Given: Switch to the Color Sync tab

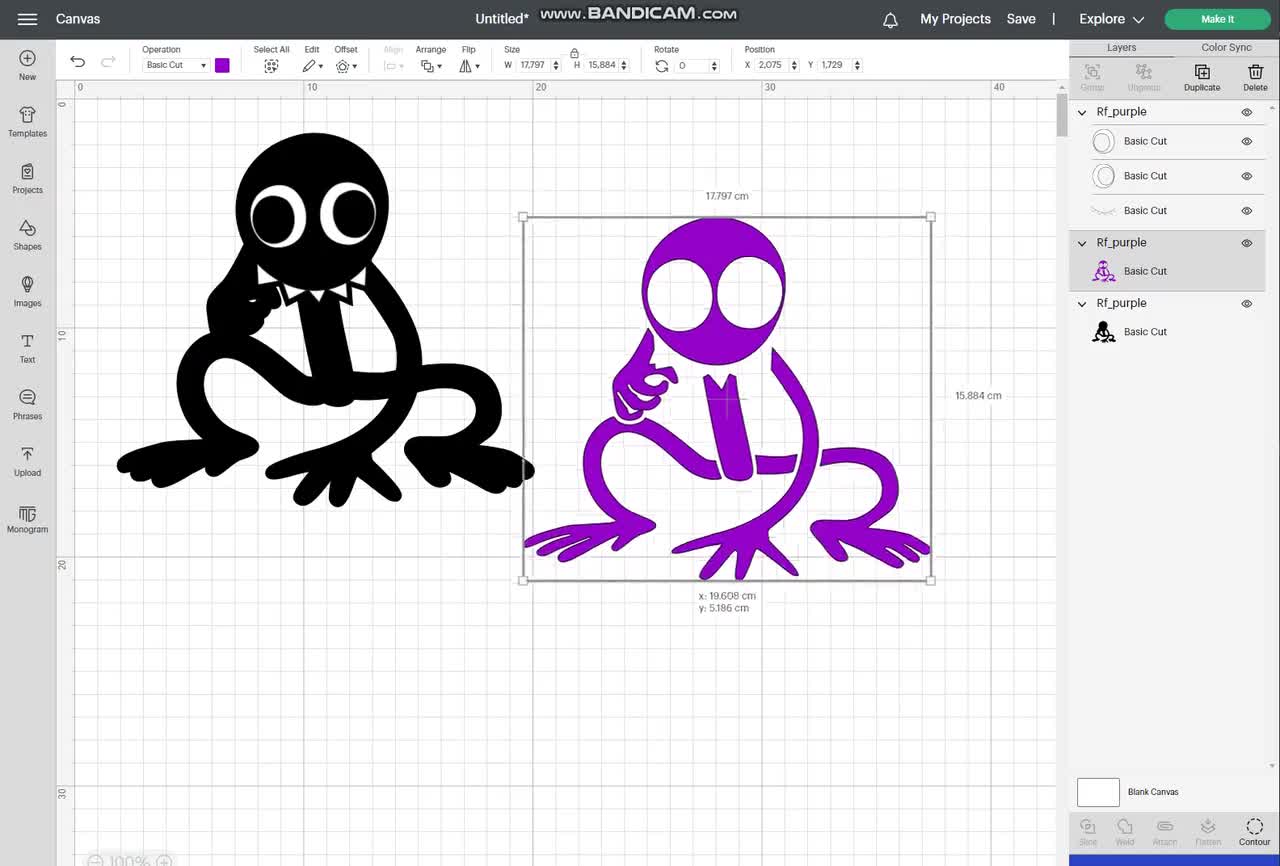Looking at the screenshot, I should pyautogui.click(x=1226, y=47).
